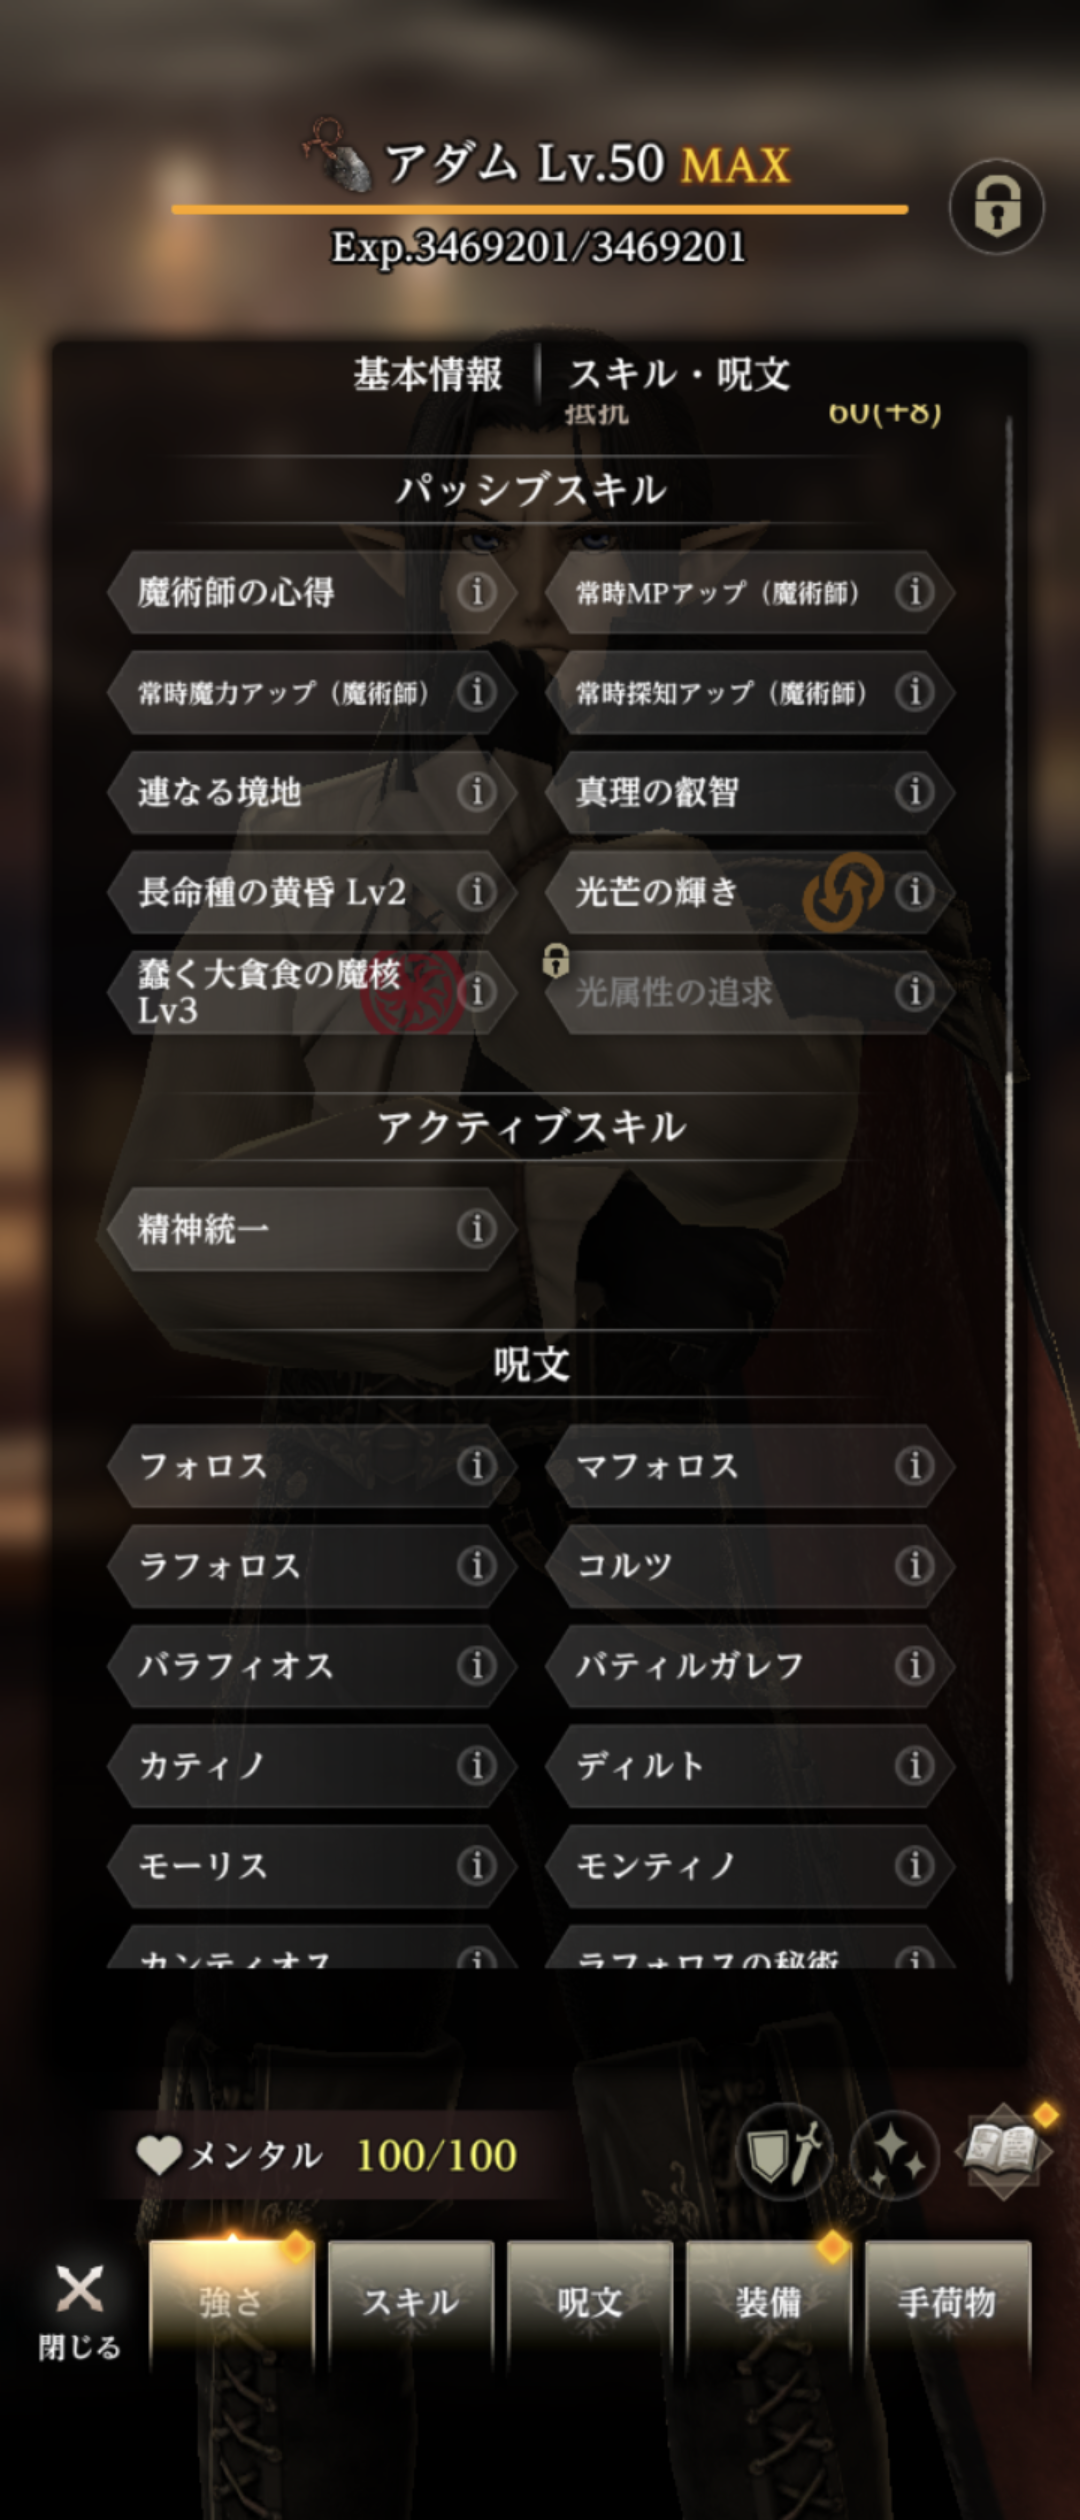Open info for 常時MPアップ skill
This screenshot has height=2520, width=1080.
(x=915, y=592)
